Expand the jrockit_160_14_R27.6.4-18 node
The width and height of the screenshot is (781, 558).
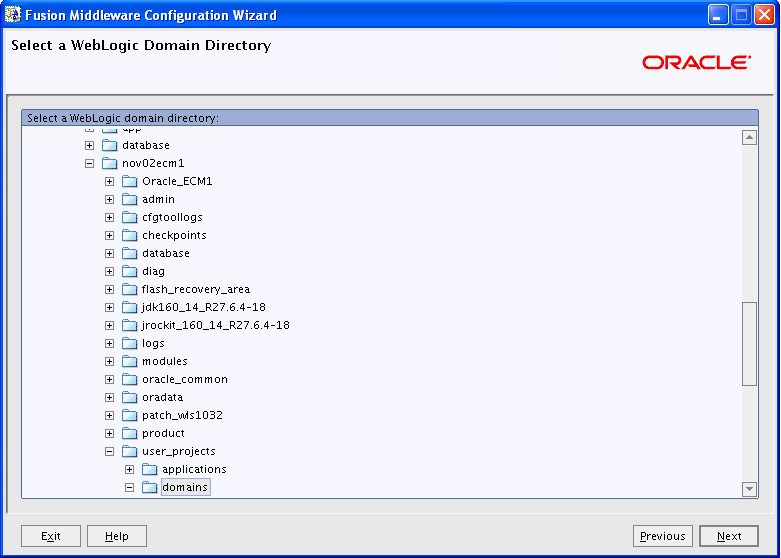pyautogui.click(x=110, y=325)
